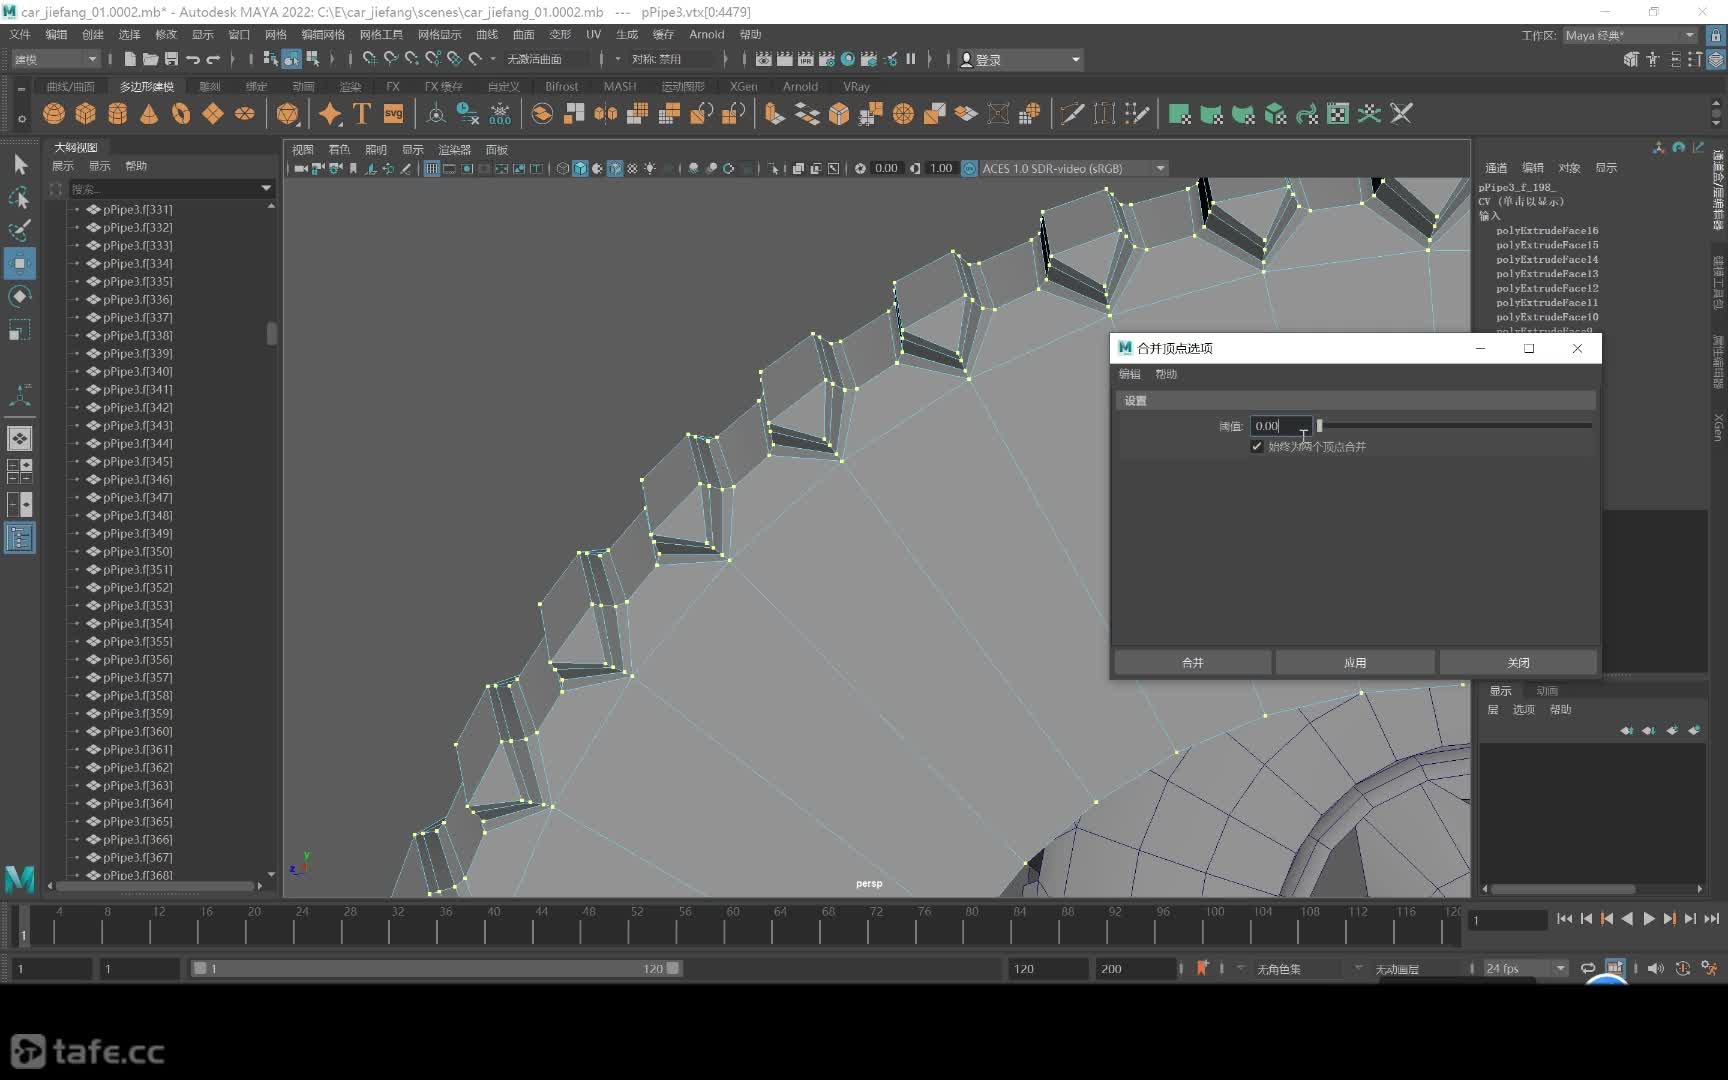The image size is (1728, 1080).
Task: Click the SVG import shelf icon
Action: (394, 114)
